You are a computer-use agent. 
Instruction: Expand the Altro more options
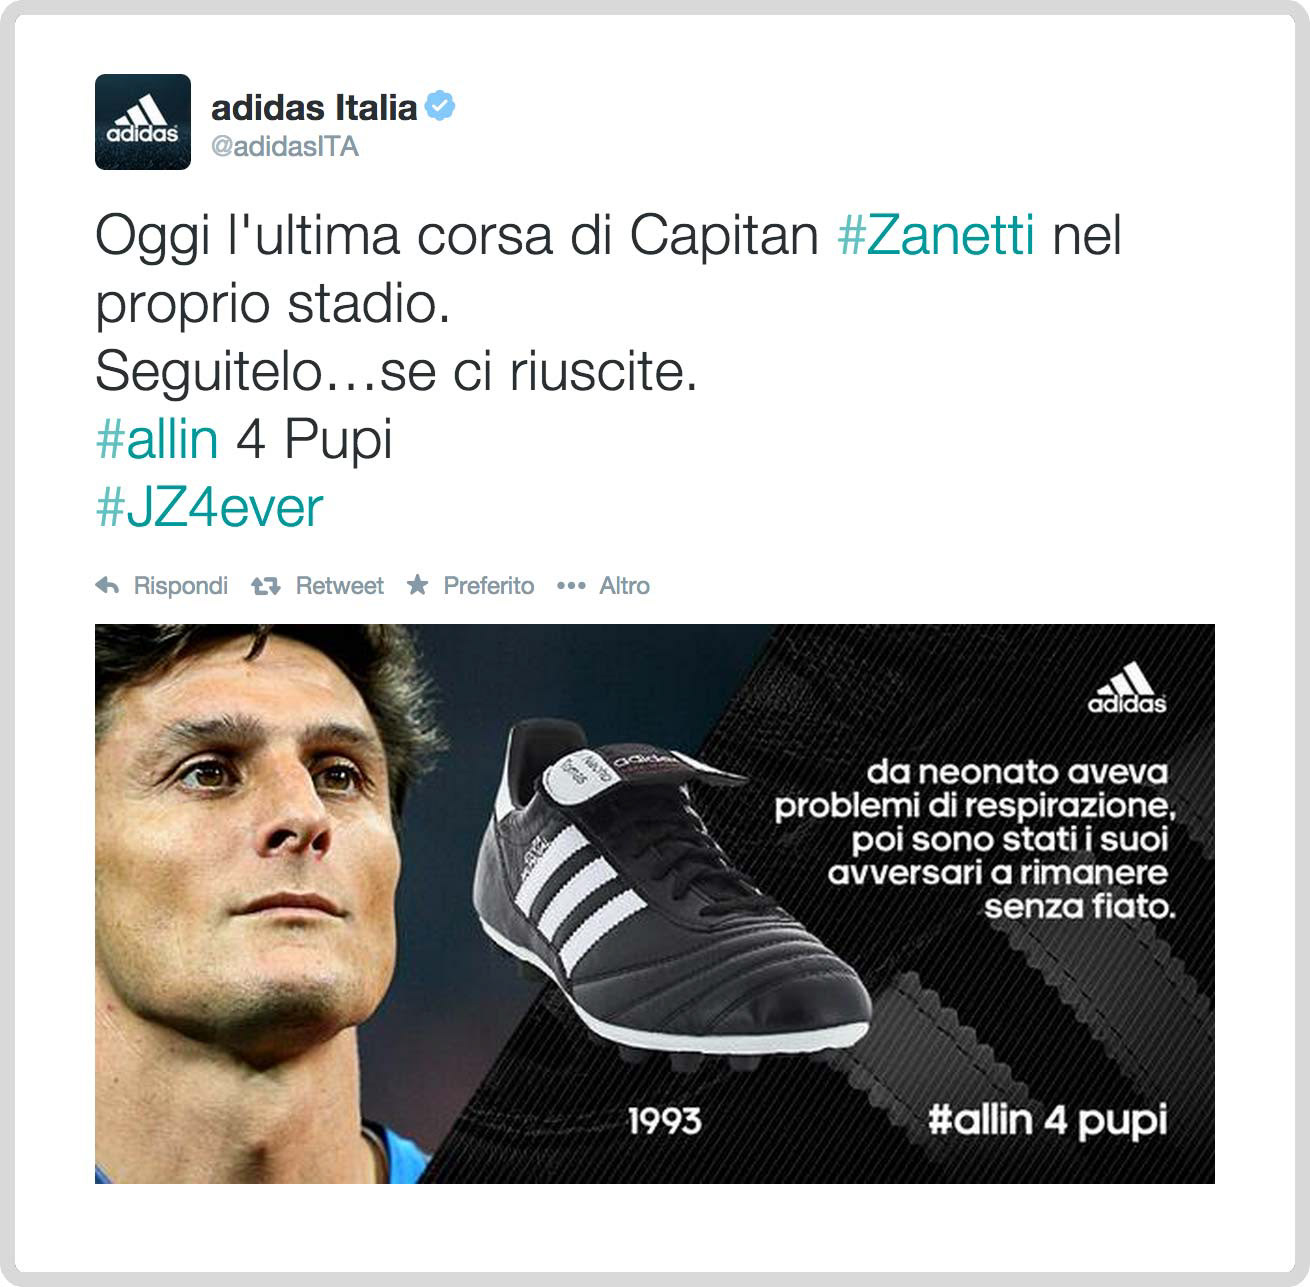point(624,586)
